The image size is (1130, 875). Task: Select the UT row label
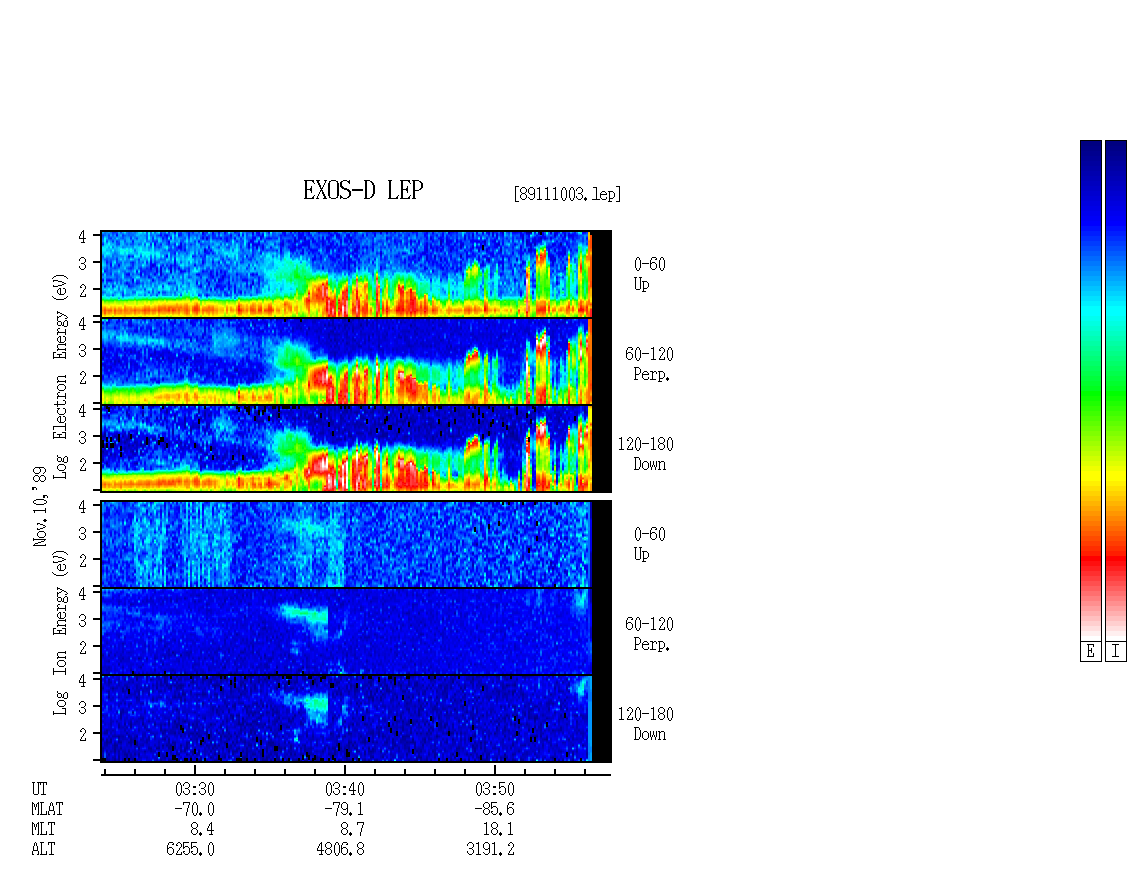pos(39,789)
